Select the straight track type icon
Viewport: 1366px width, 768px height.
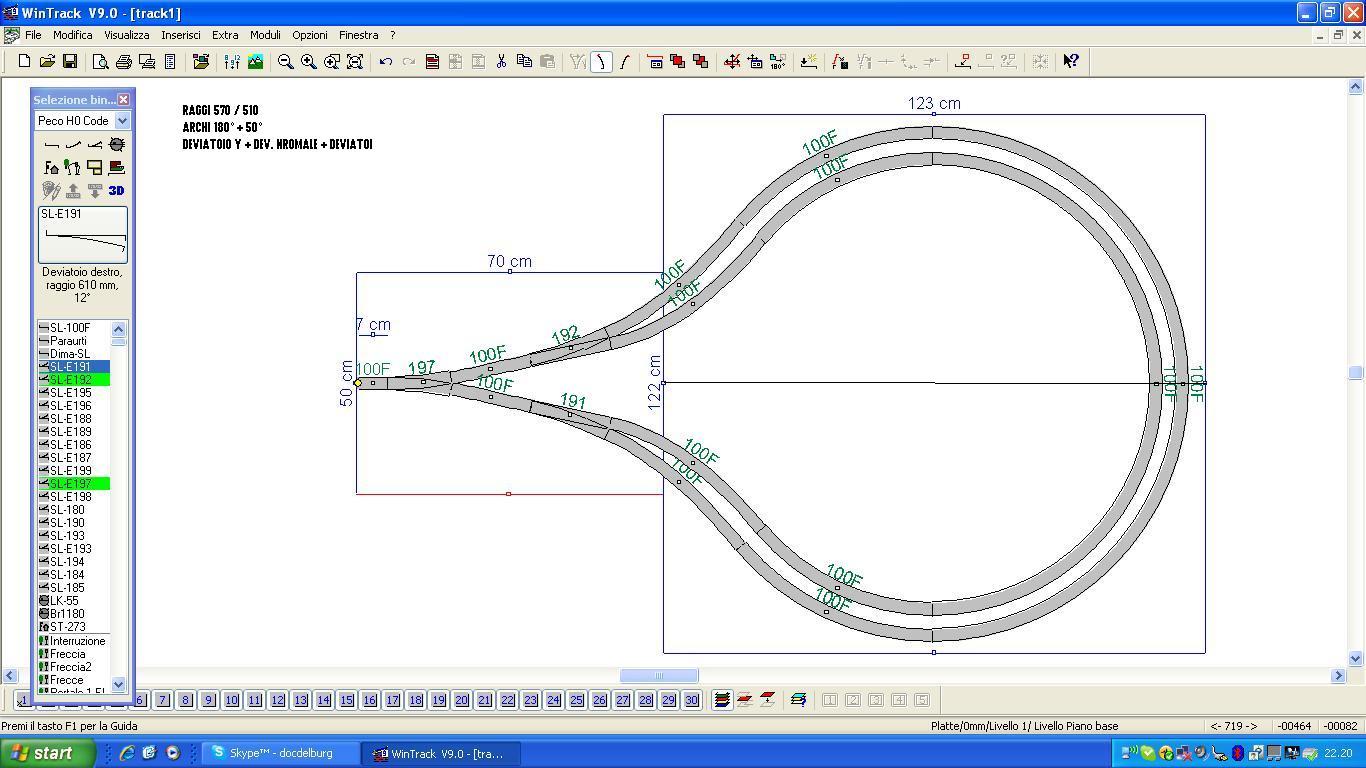click(51, 145)
